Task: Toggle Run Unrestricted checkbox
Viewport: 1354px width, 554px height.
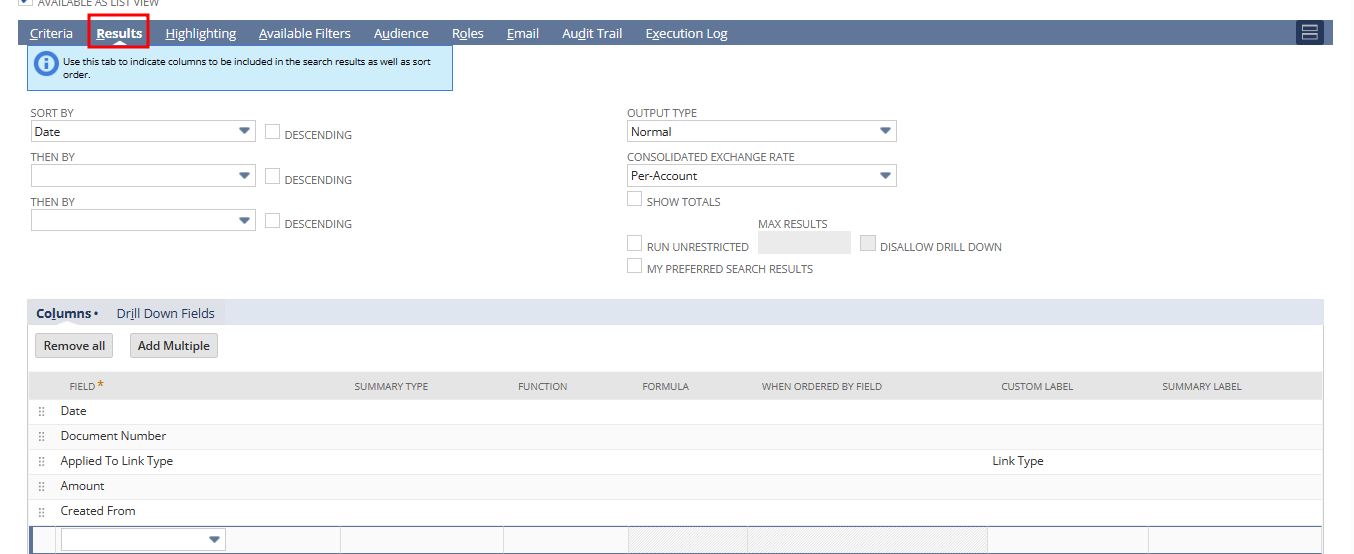Action: tap(634, 243)
